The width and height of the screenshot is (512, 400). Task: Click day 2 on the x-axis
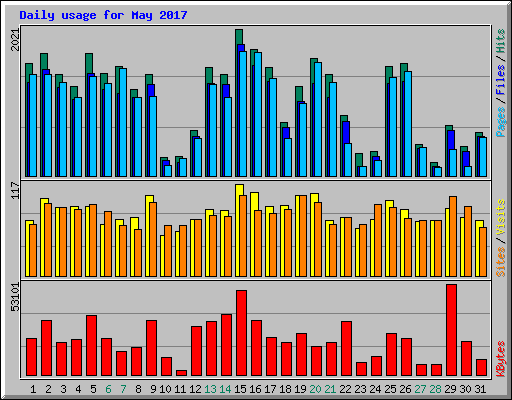click(x=48, y=389)
